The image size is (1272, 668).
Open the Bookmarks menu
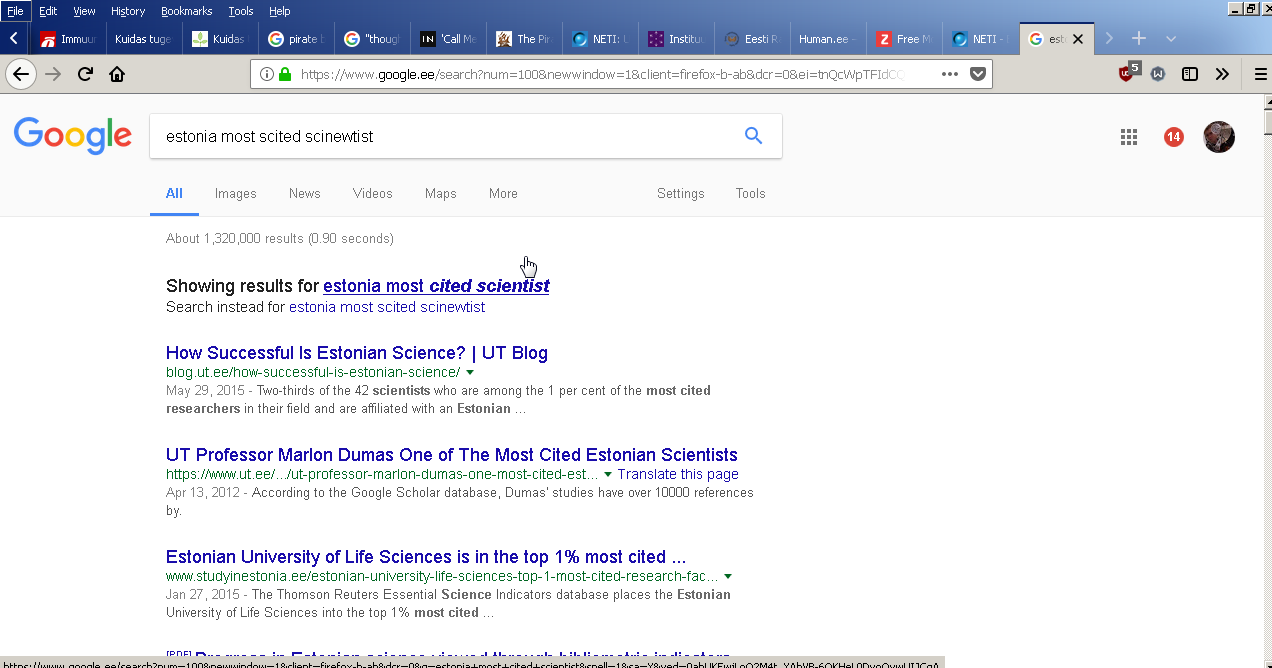186,11
